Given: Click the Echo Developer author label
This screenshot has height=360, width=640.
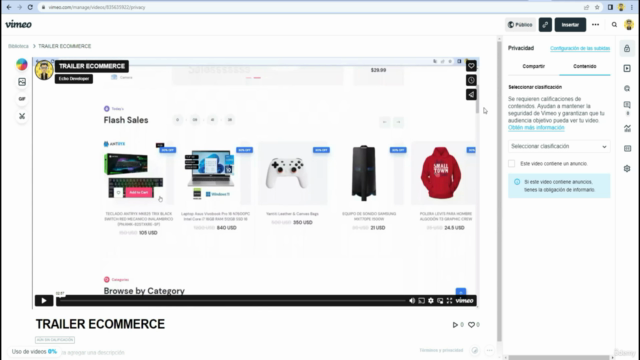Looking at the screenshot, I should click(74, 79).
